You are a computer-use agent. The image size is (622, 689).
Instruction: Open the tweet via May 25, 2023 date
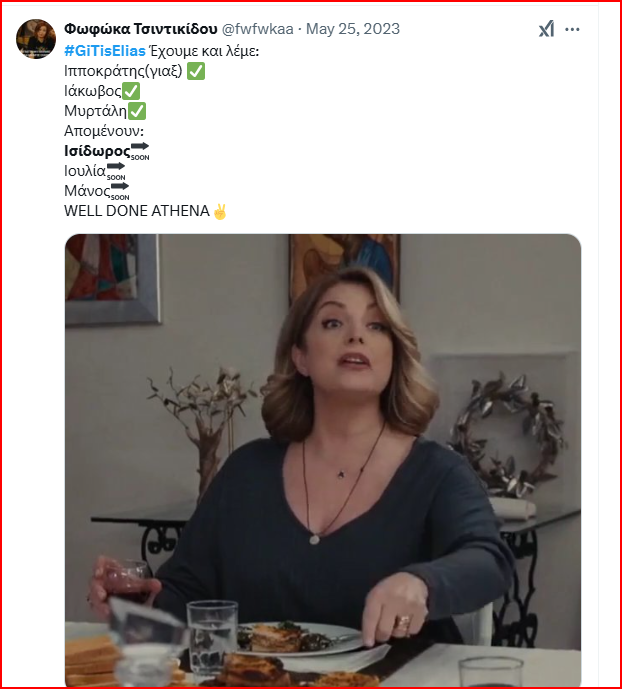coord(352,28)
